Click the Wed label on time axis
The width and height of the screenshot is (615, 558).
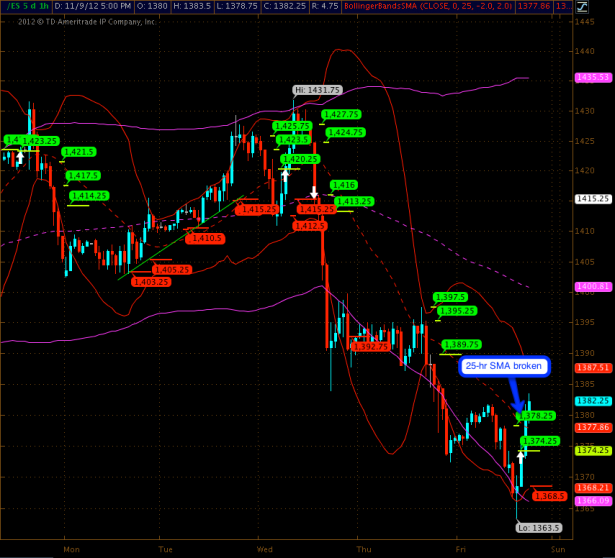[264, 549]
